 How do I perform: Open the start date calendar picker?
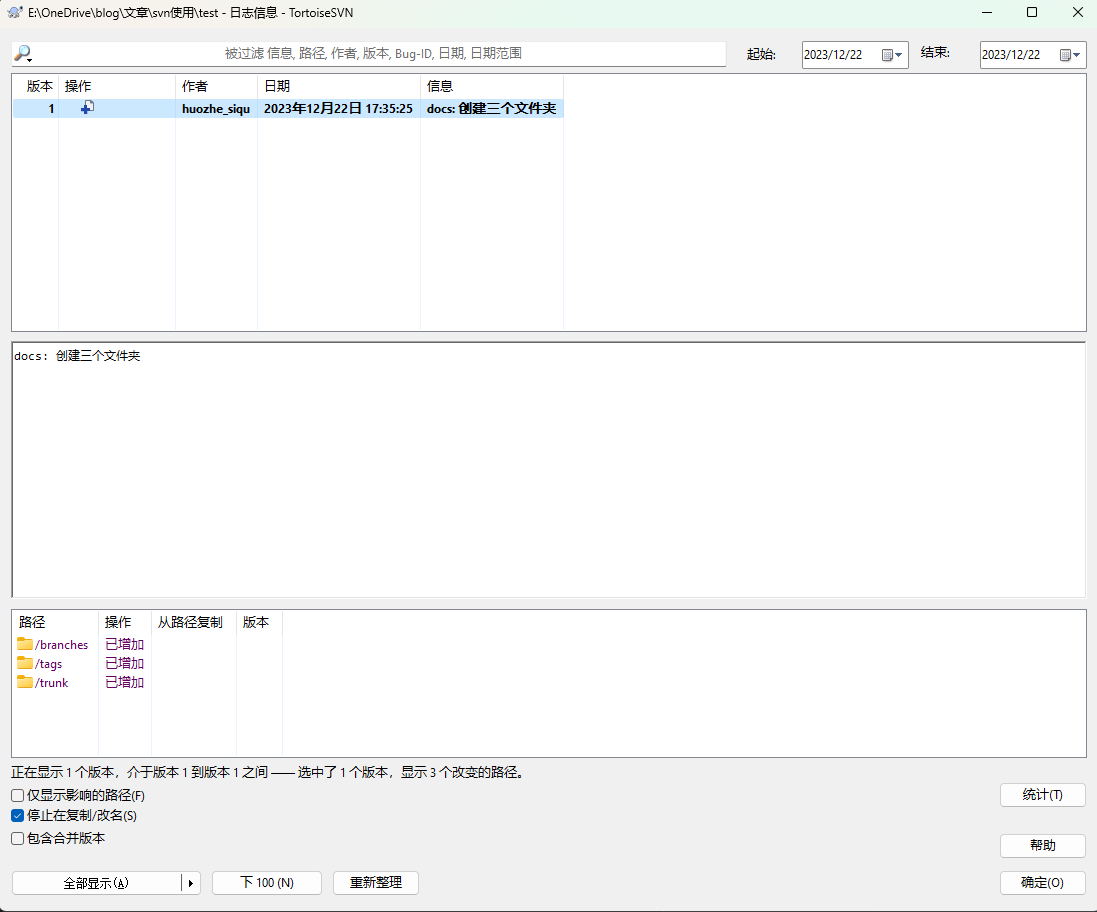coord(892,55)
